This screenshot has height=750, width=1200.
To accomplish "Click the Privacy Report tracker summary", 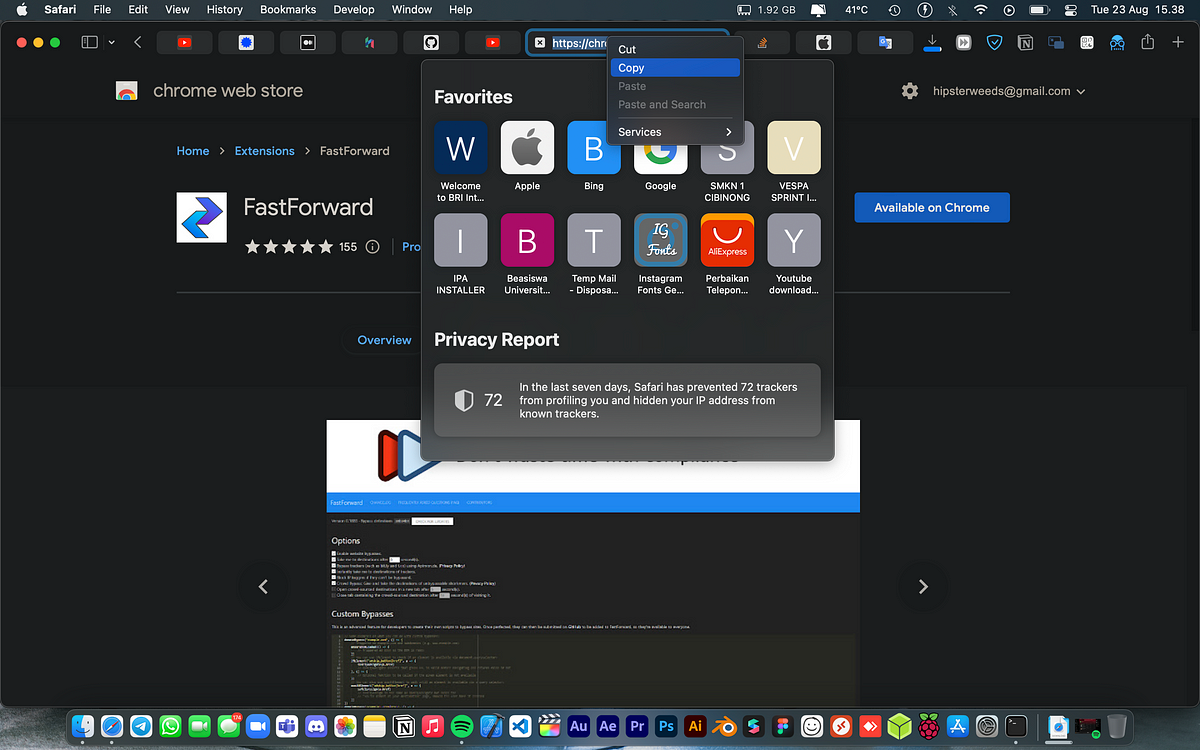I will [x=627, y=400].
